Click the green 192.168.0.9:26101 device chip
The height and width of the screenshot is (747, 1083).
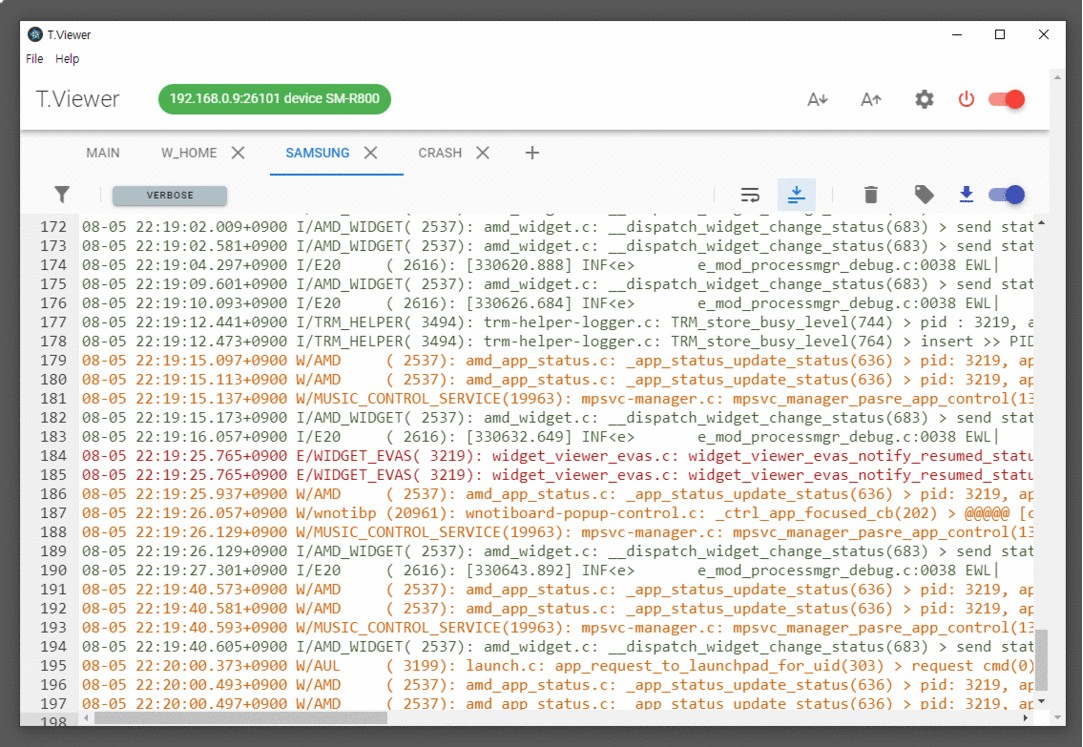(x=274, y=99)
